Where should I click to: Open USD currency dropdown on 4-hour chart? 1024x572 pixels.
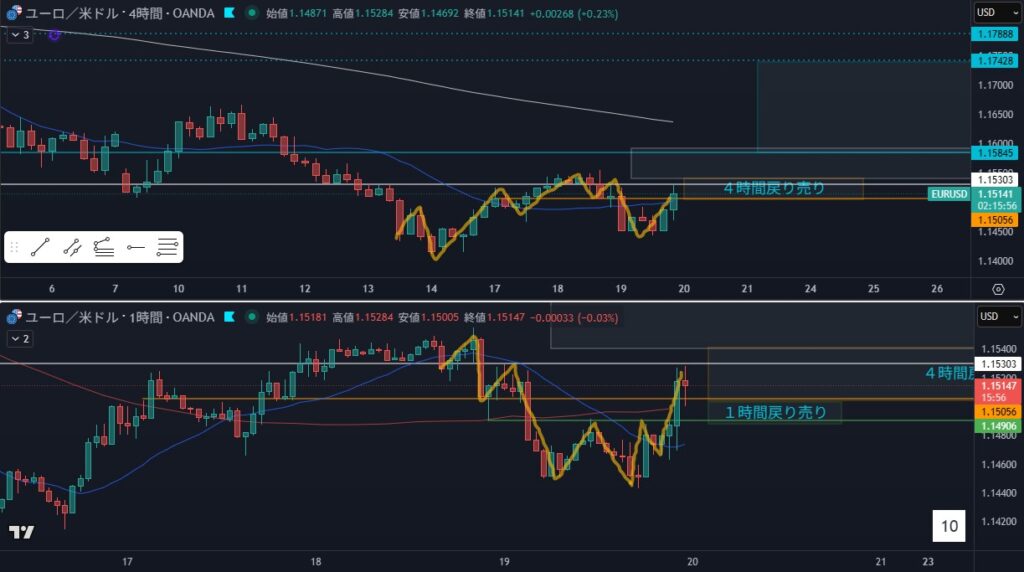[x=997, y=13]
